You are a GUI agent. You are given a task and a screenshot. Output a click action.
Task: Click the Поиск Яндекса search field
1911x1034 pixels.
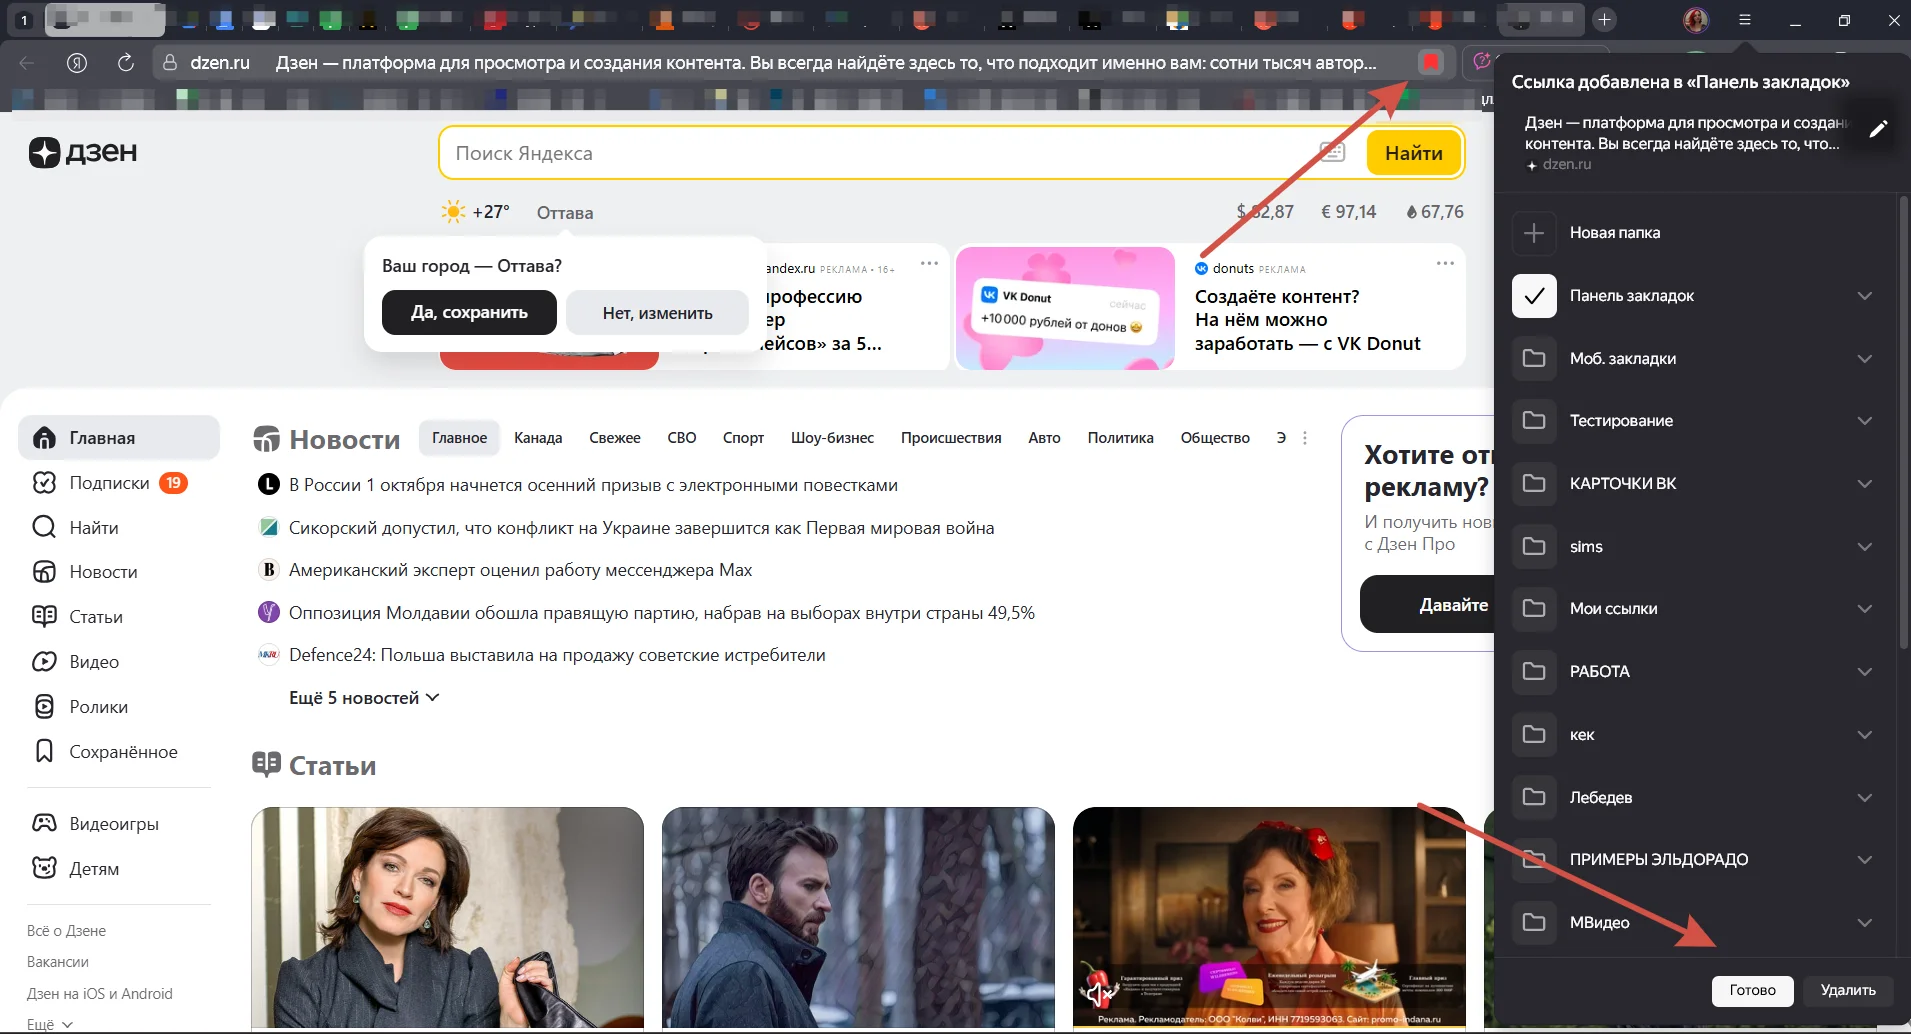click(x=880, y=153)
